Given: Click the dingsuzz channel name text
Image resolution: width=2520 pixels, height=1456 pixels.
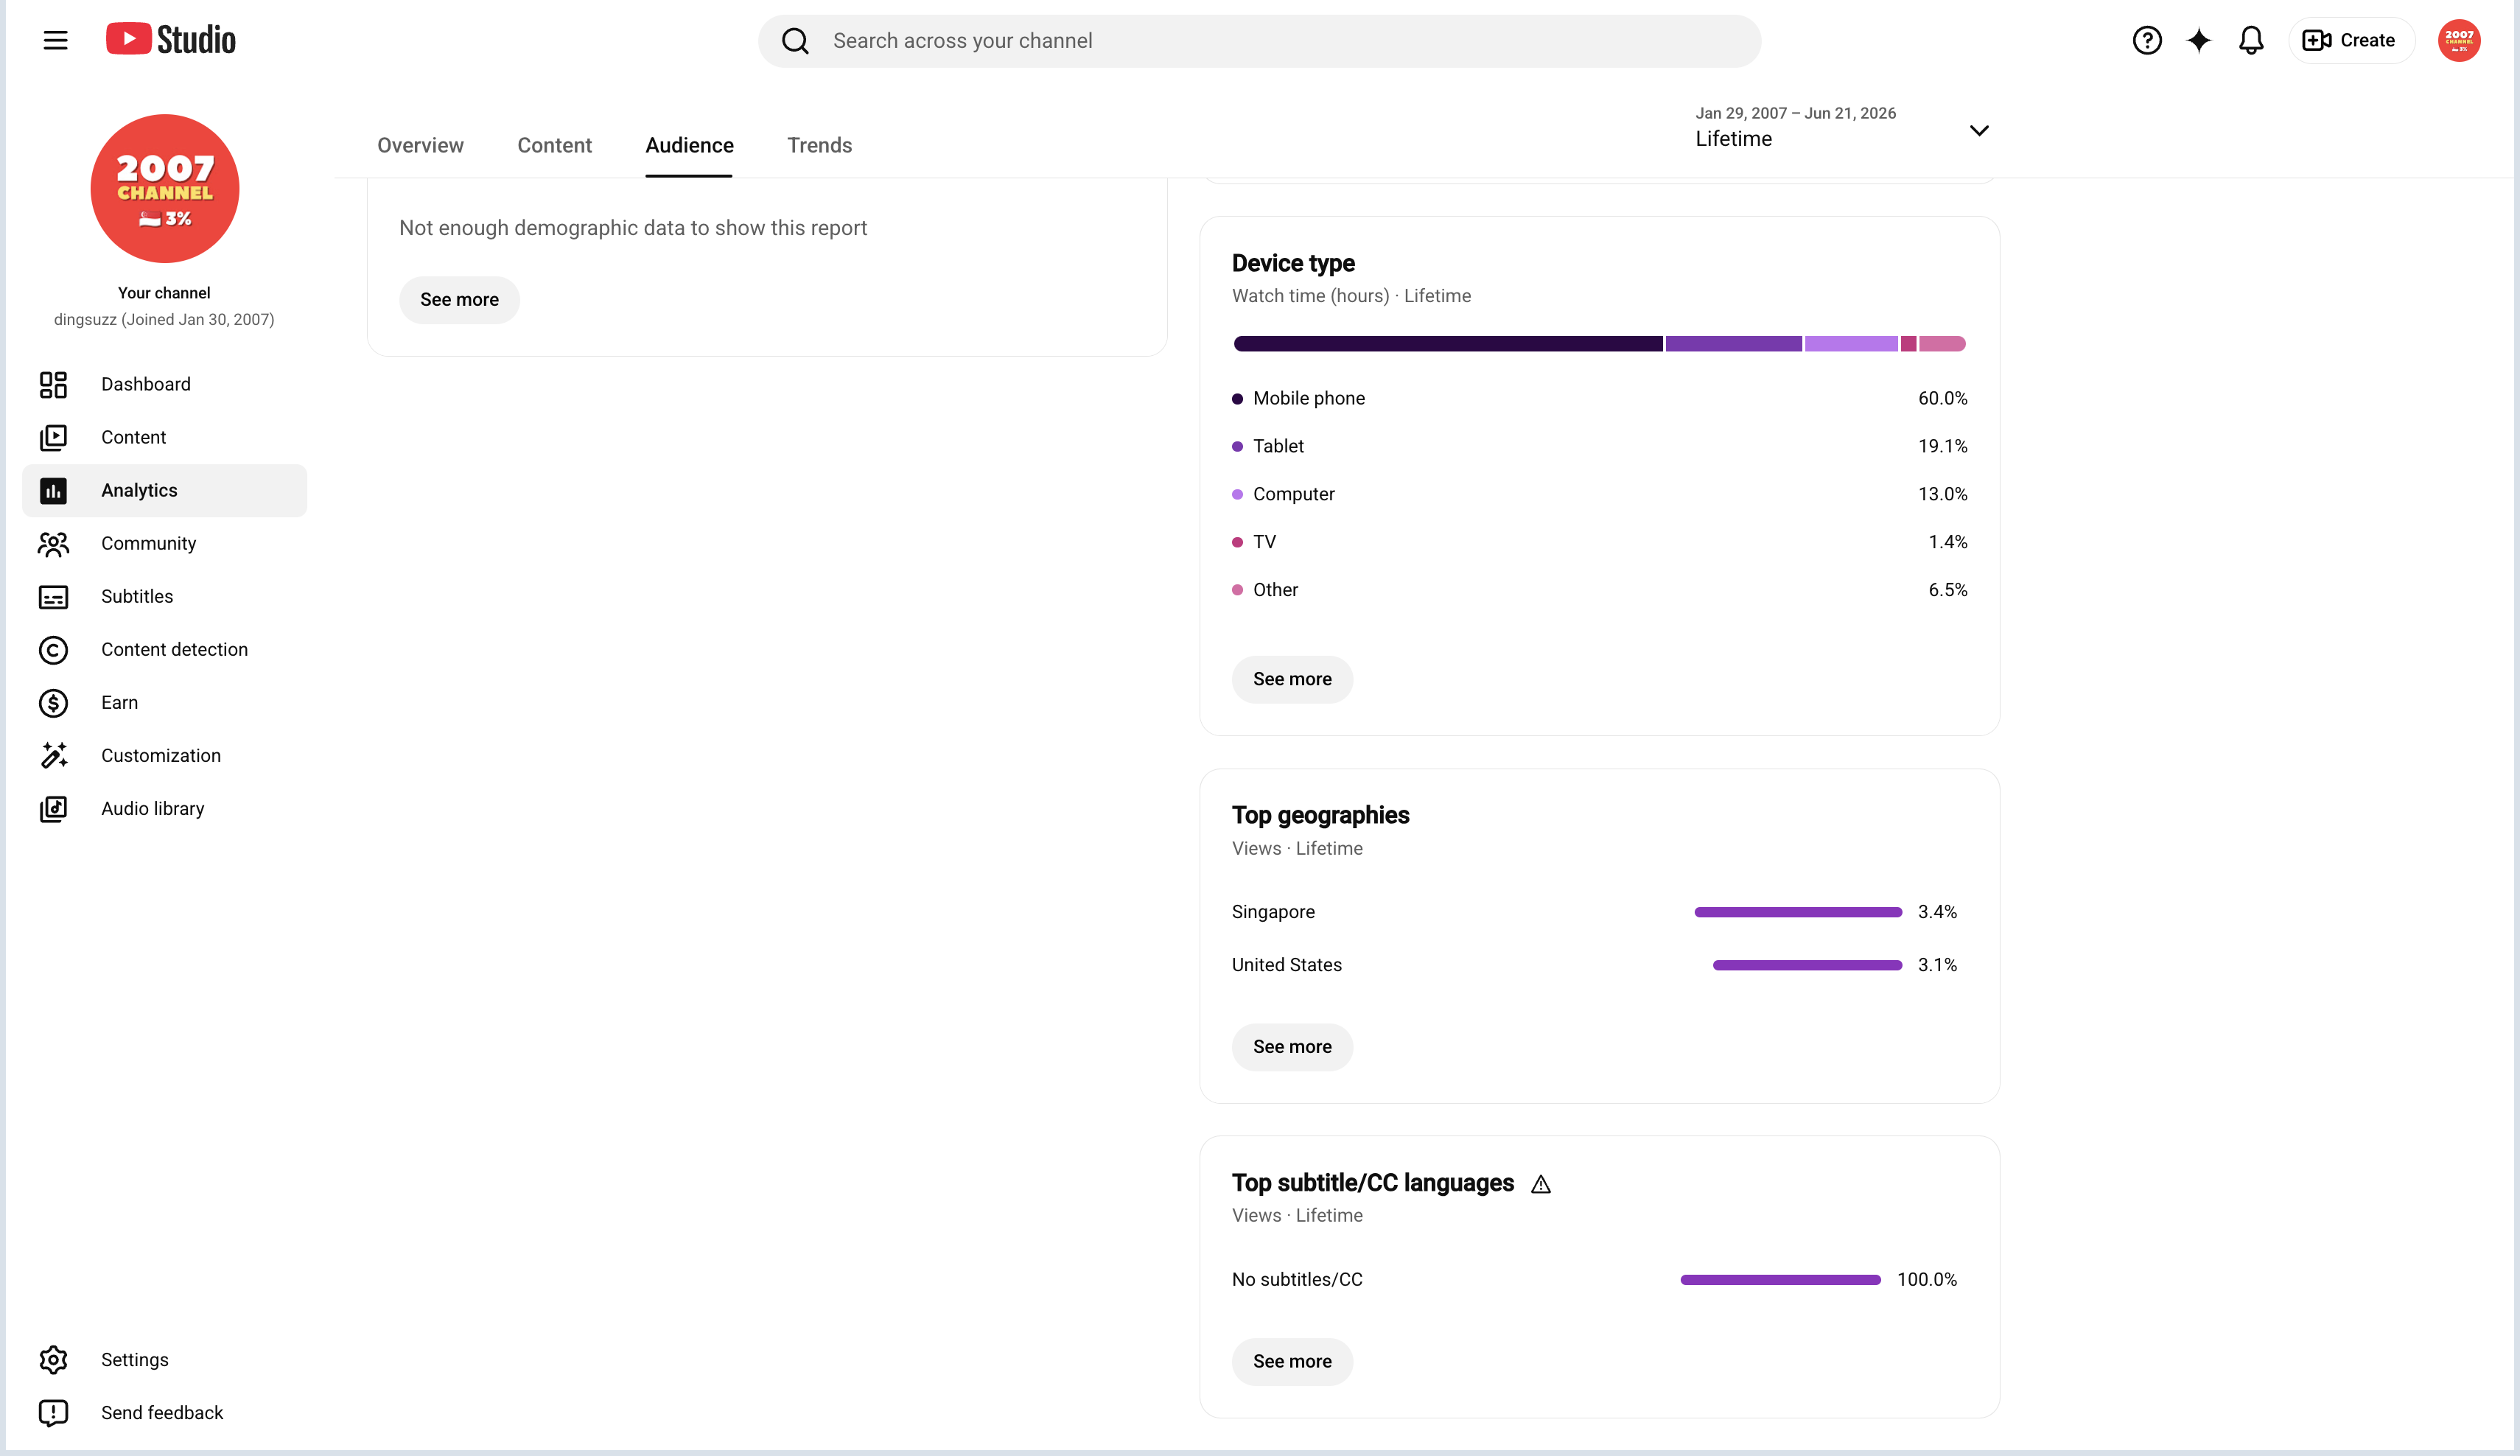Looking at the screenshot, I should point(164,320).
